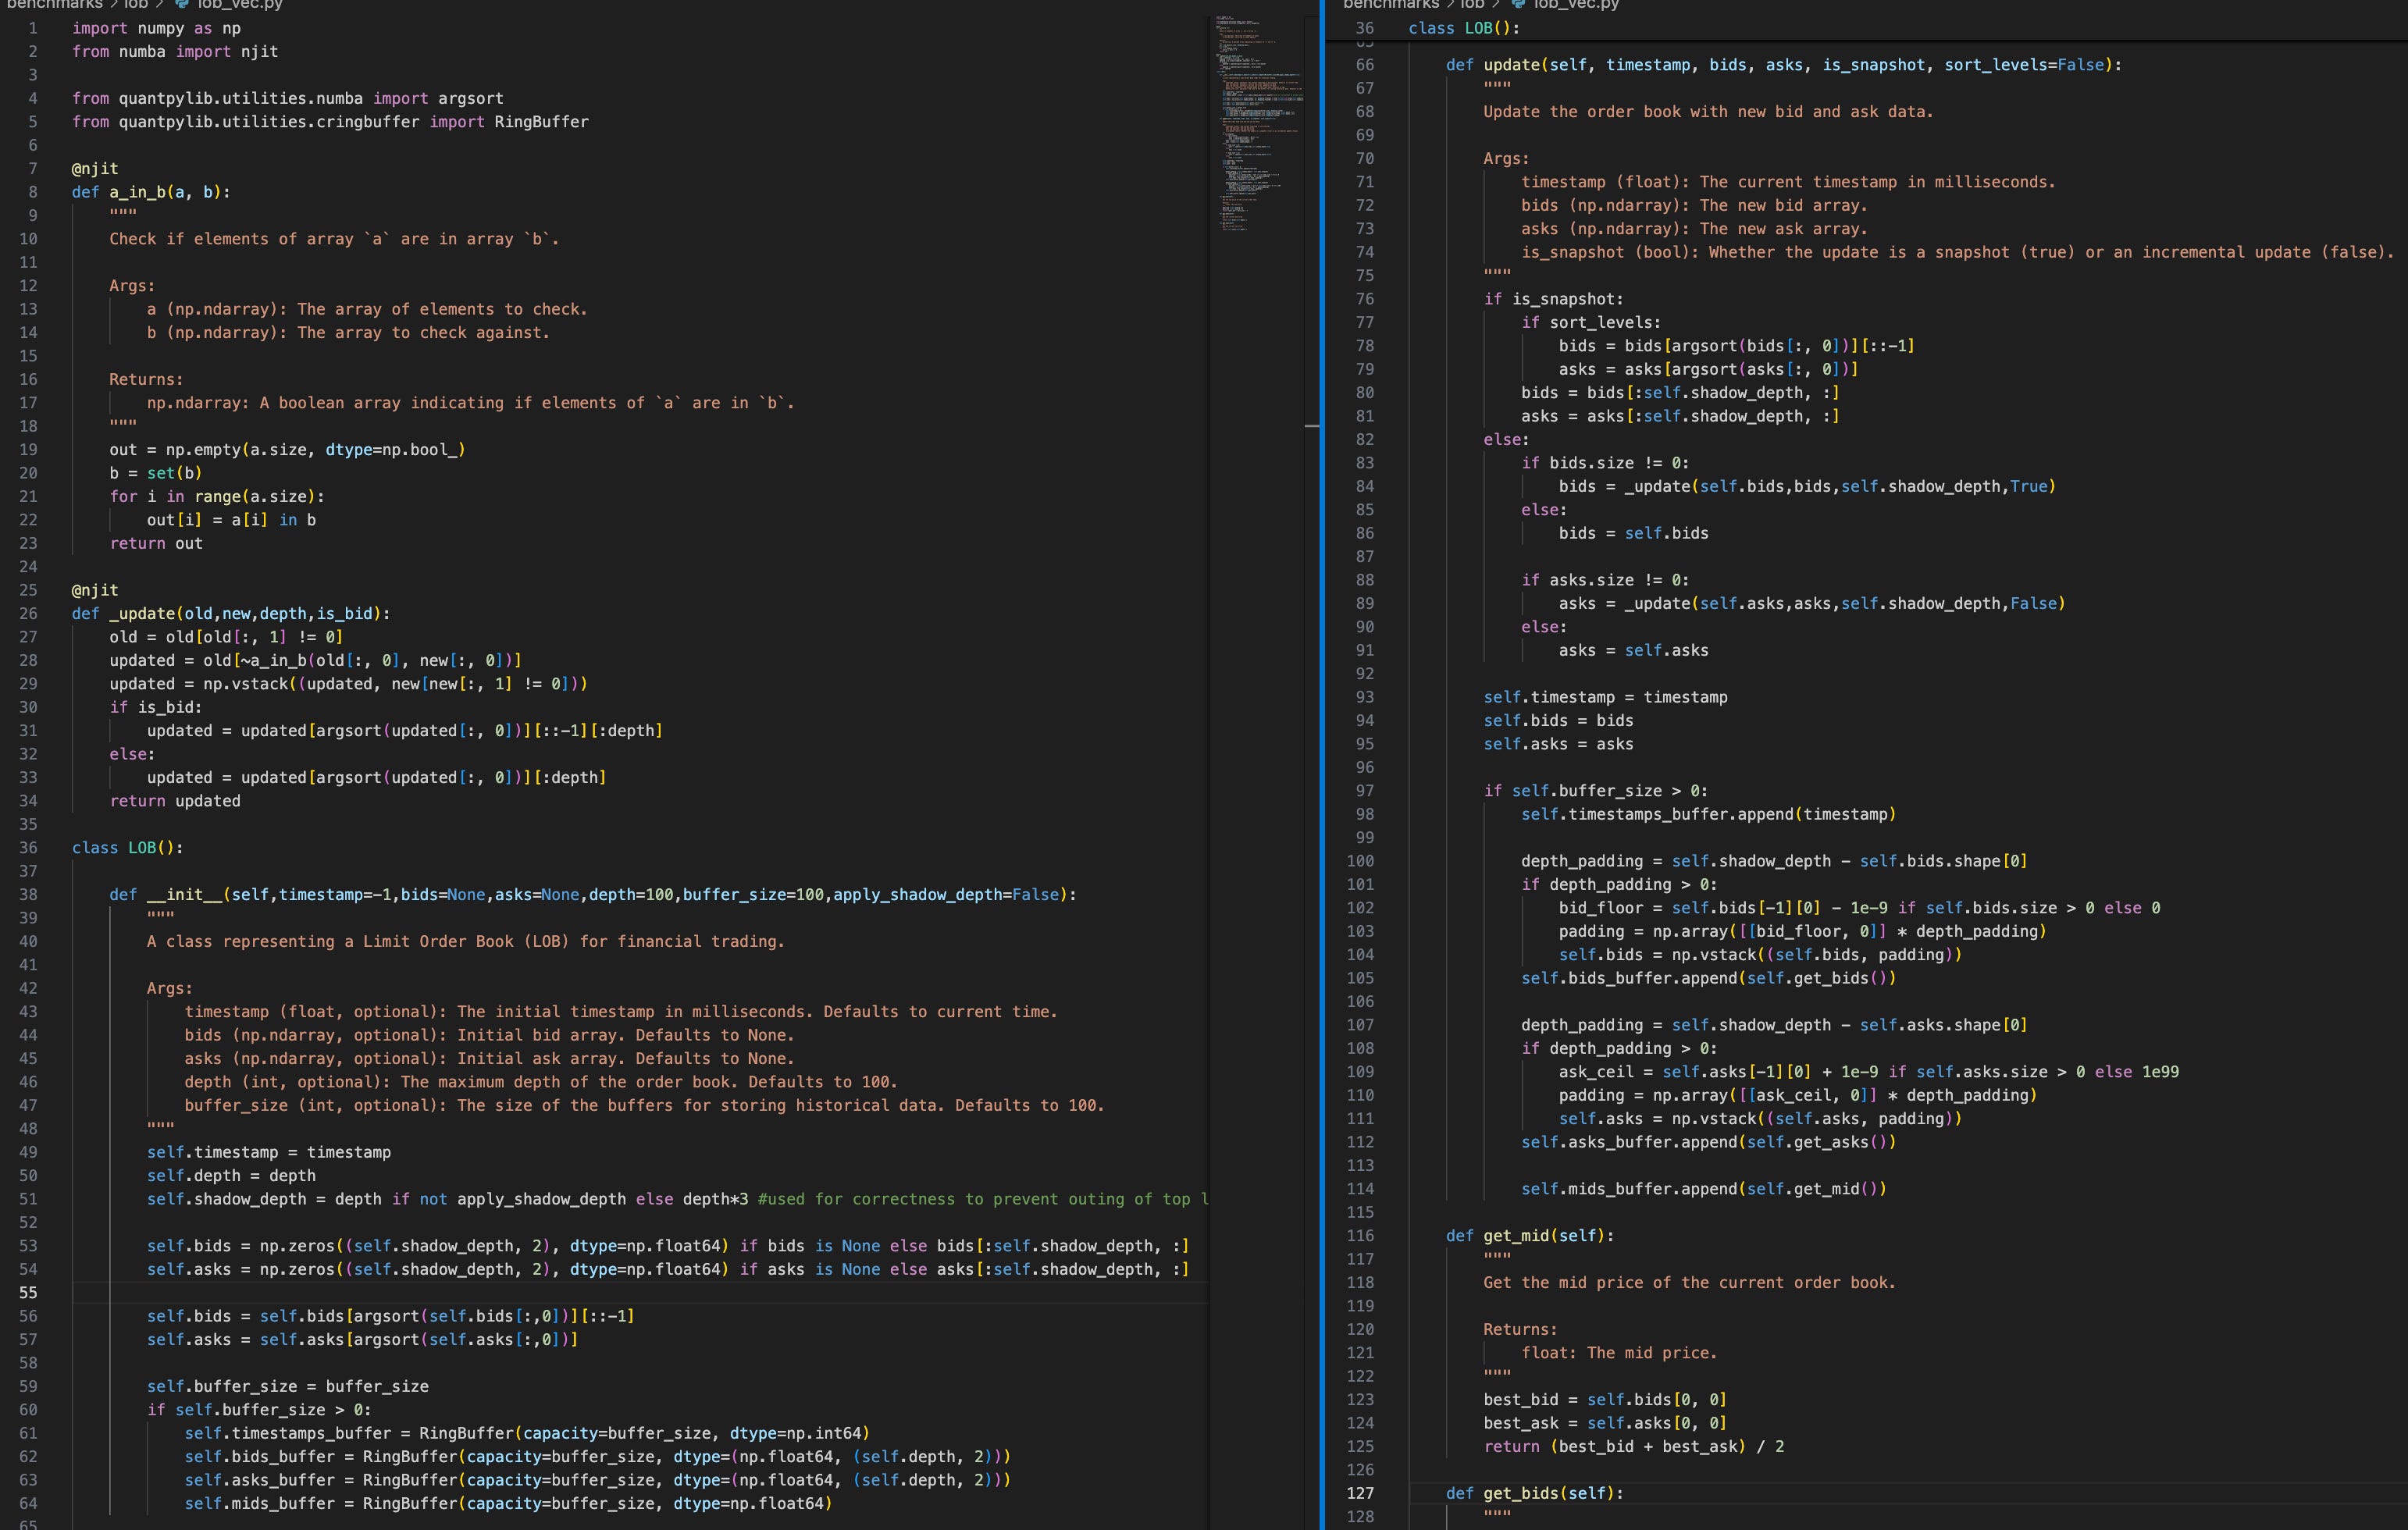Click 'self.depth = depth' on line 50

point(231,1176)
